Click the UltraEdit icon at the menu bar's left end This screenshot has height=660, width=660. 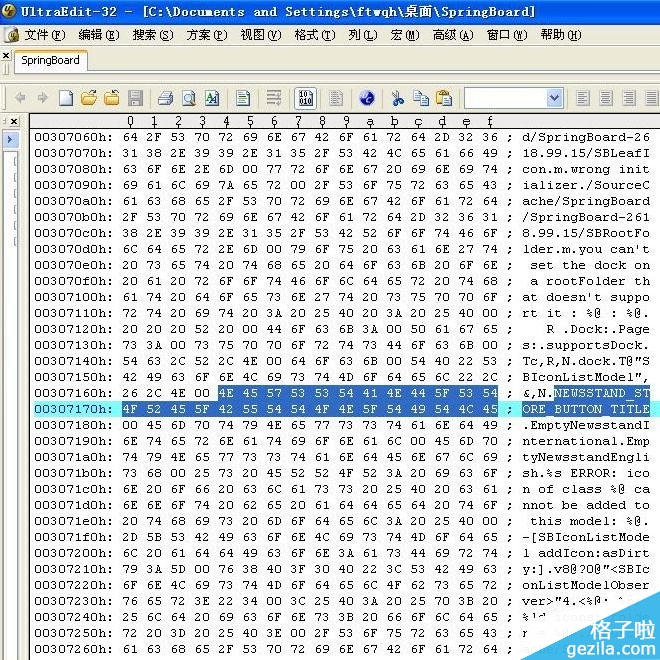[x=12, y=35]
